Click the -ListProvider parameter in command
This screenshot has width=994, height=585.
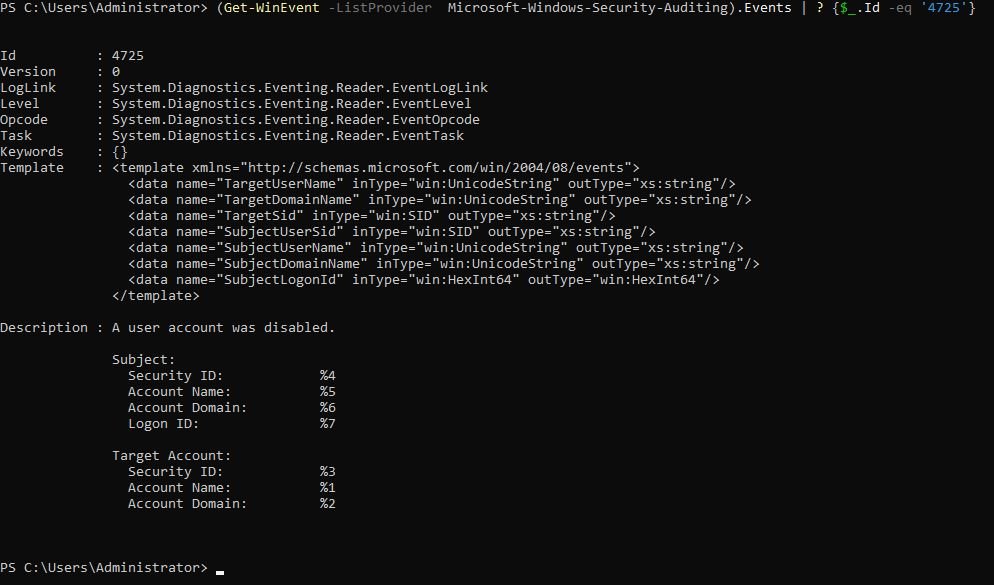click(x=380, y=8)
